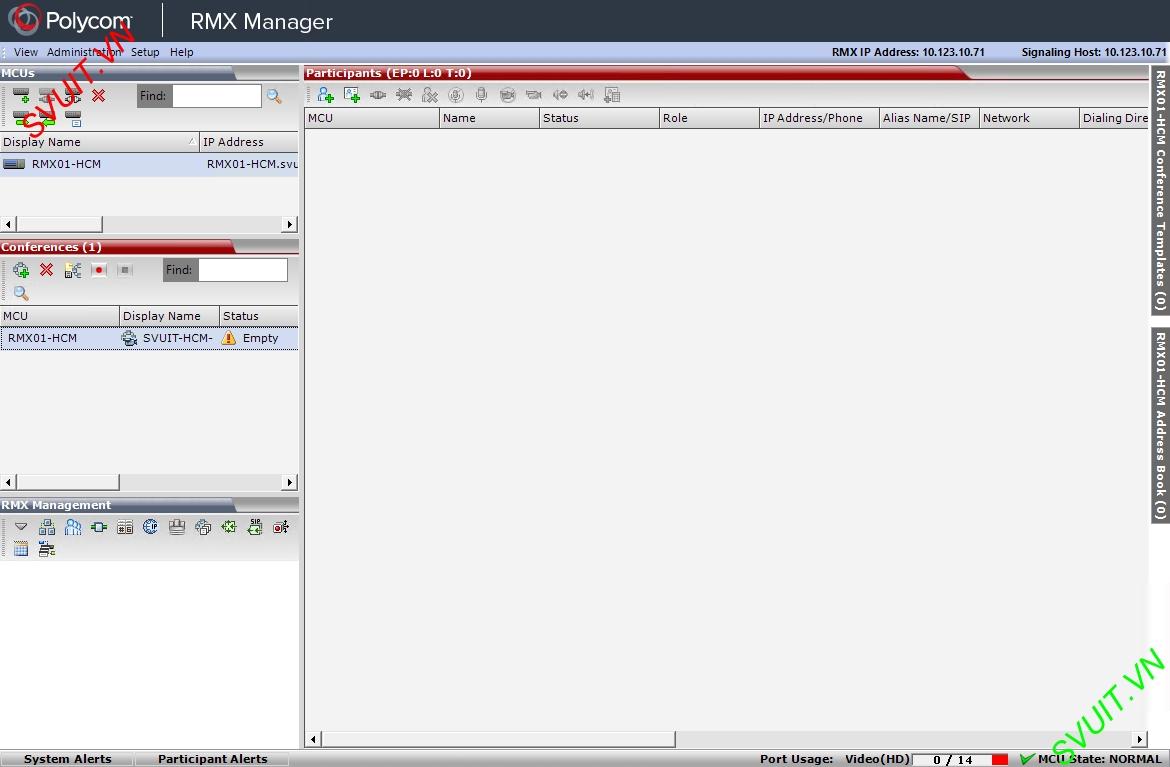Select RMX01-HCM row in MCUs list
The height and width of the screenshot is (767, 1170).
149,164
